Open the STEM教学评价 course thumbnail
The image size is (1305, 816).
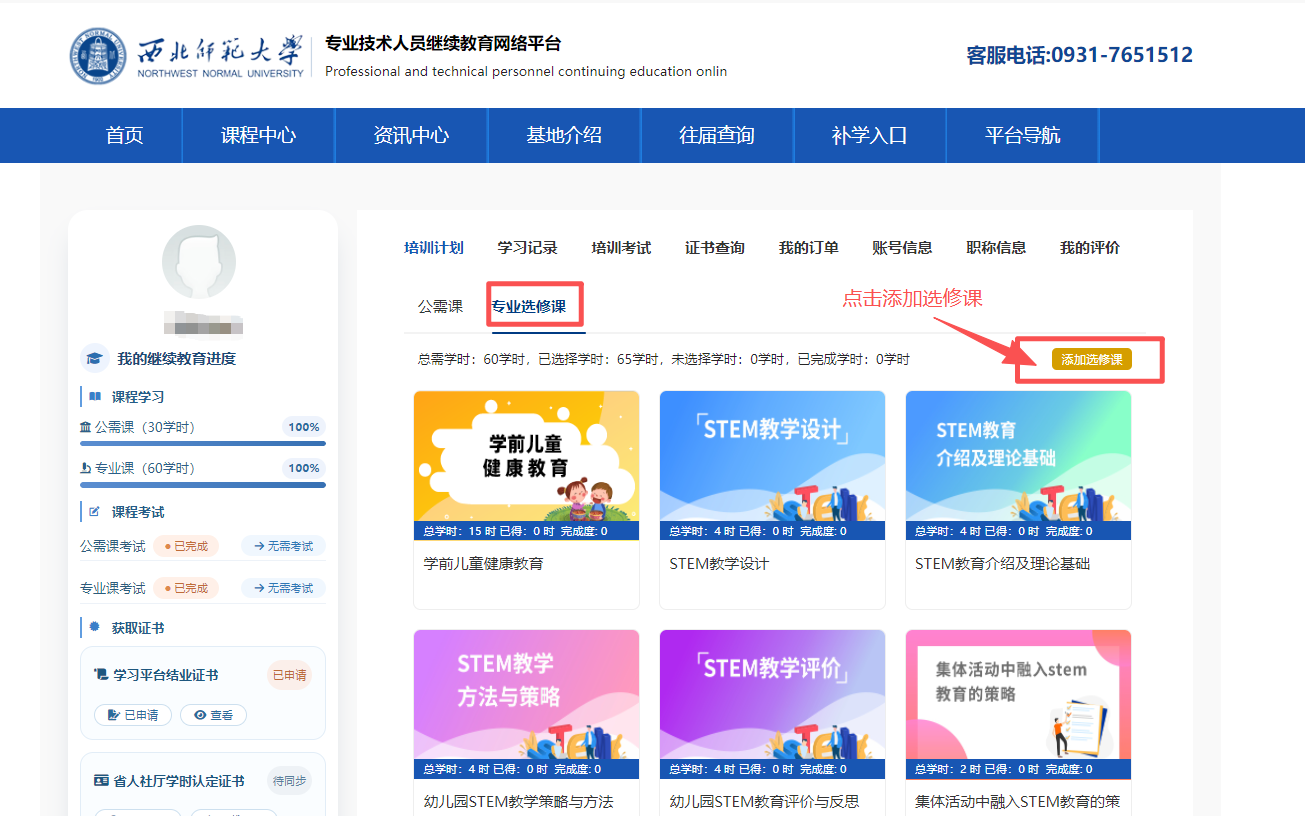click(x=772, y=704)
